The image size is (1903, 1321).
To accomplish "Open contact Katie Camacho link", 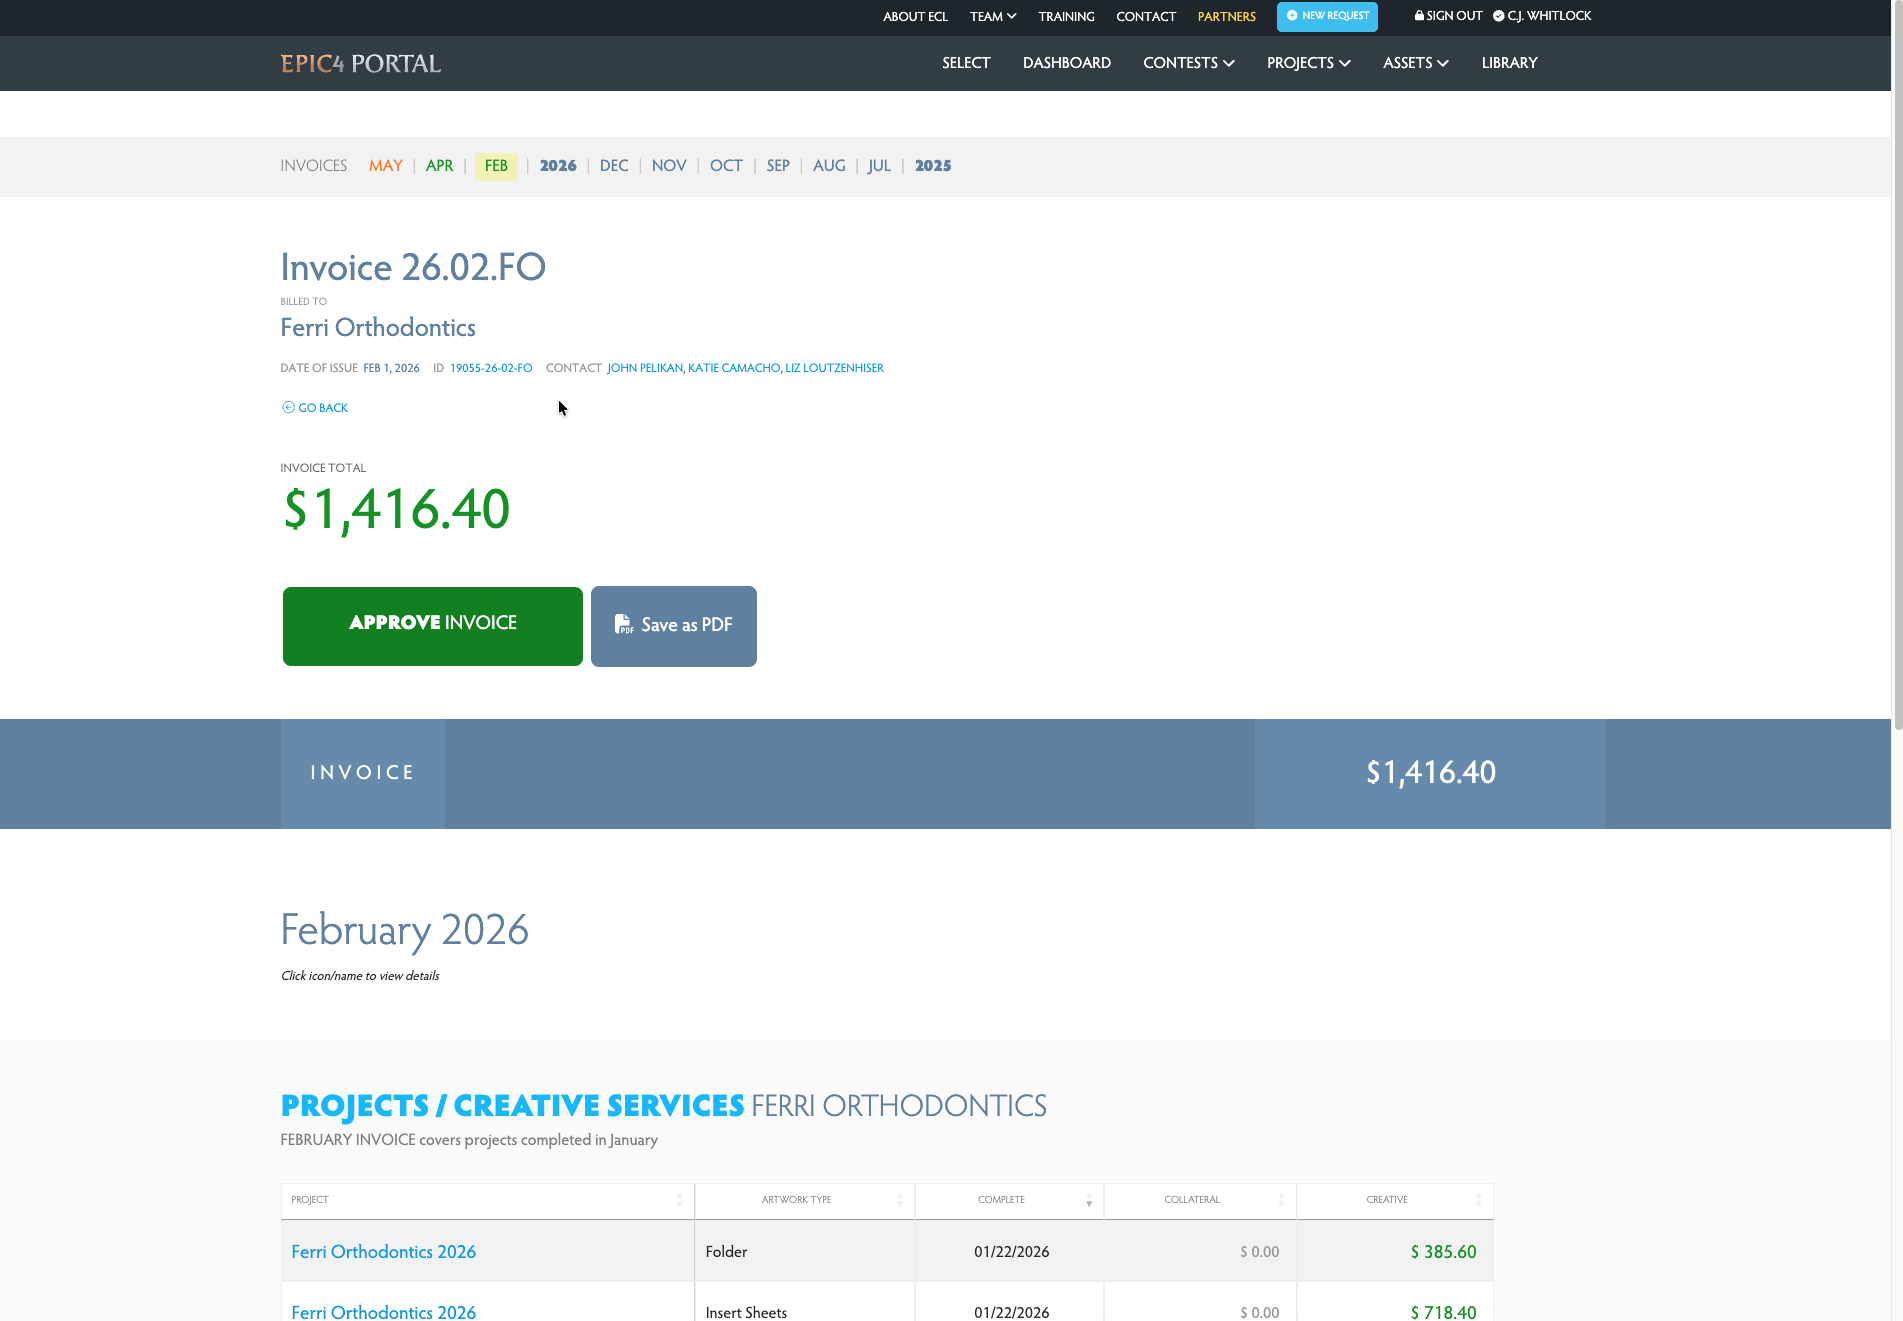I will tap(734, 368).
